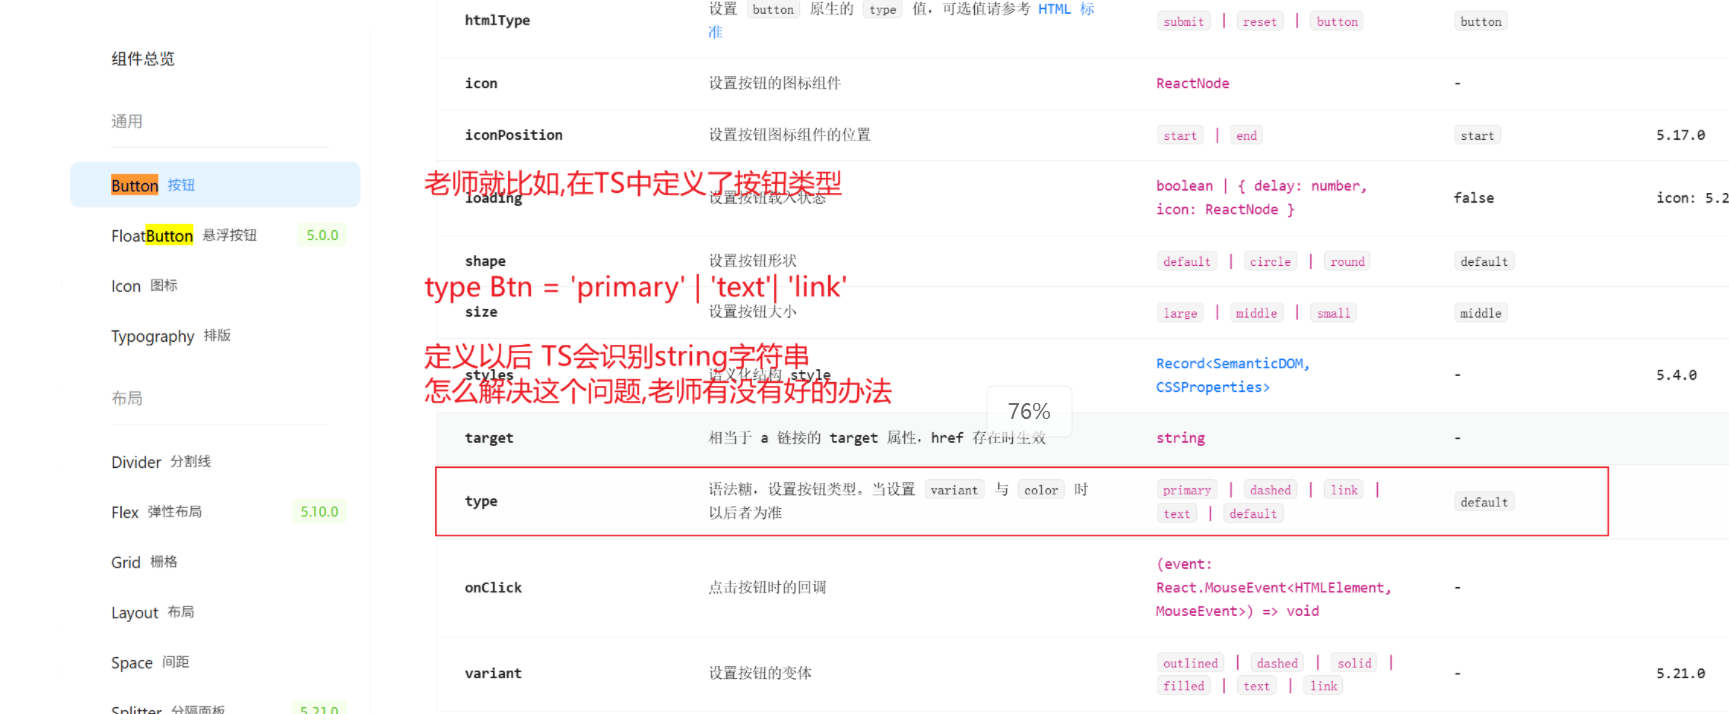This screenshot has height=714, width=1729.
Task: Click the string type in target row
Action: 1180,438
